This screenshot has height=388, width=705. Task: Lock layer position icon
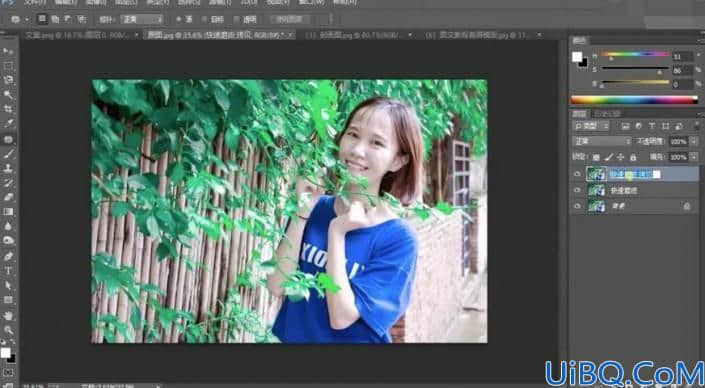[x=620, y=157]
